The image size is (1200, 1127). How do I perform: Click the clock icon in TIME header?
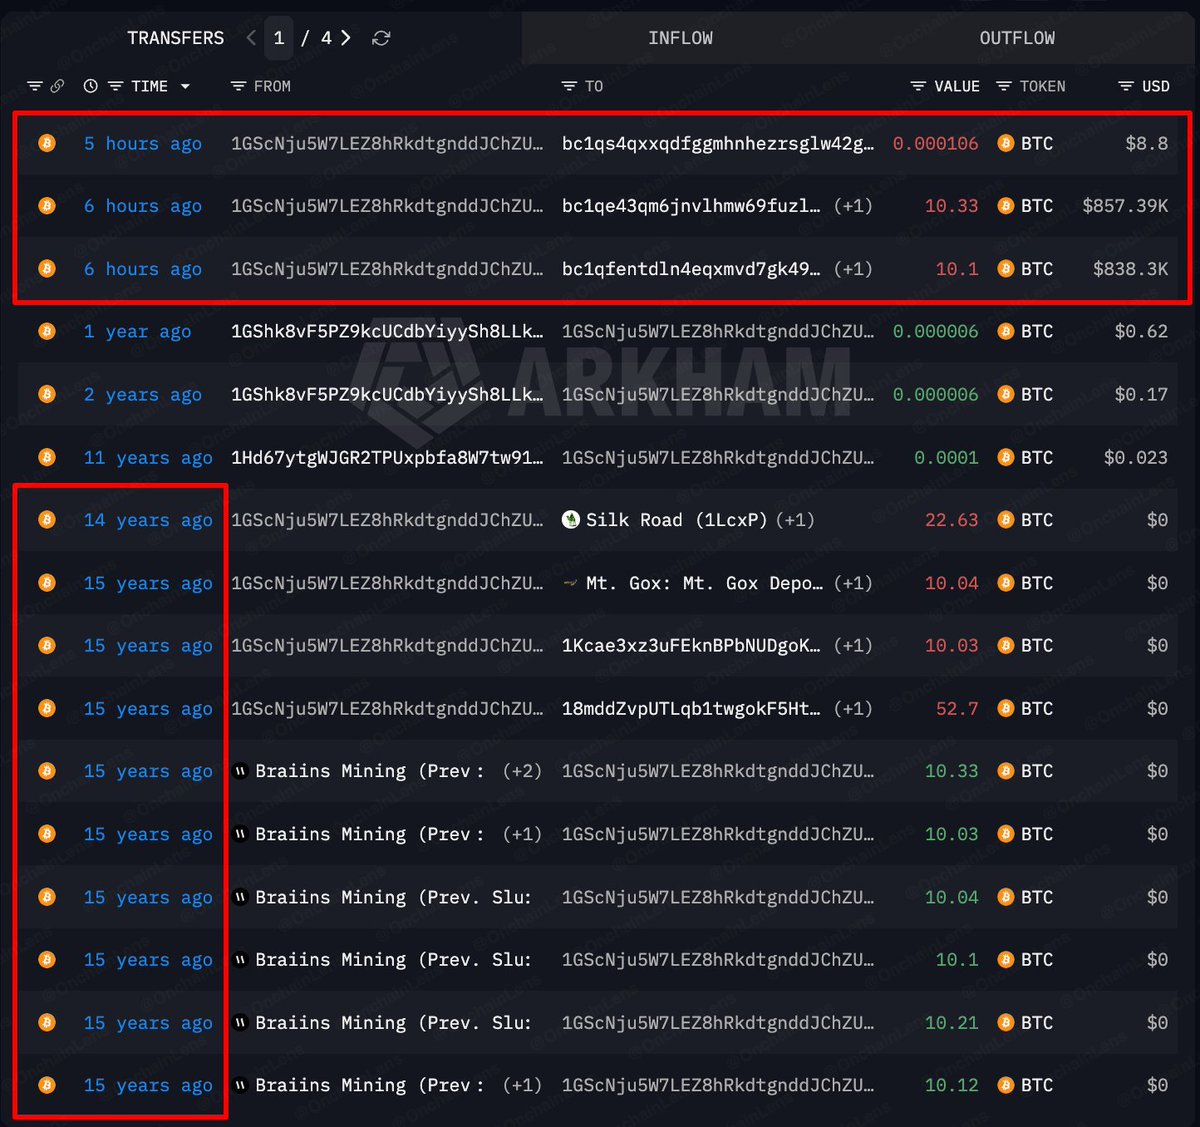pyautogui.click(x=91, y=86)
